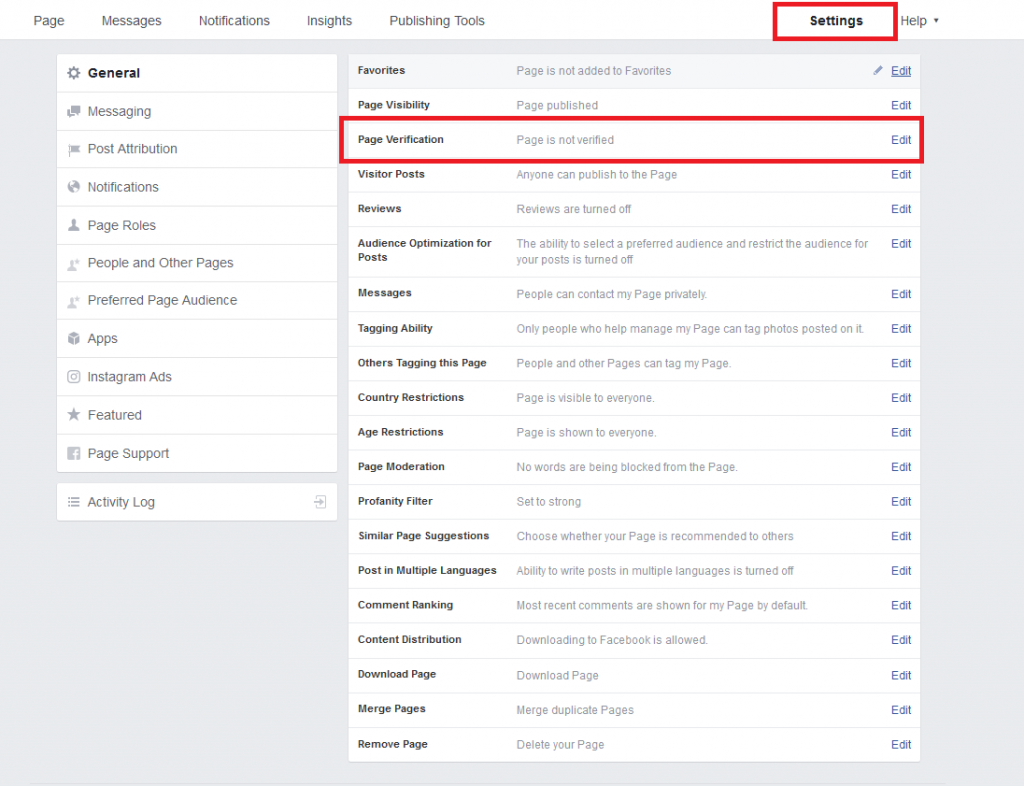Click the Messaging chat bubble icon

click(x=74, y=112)
